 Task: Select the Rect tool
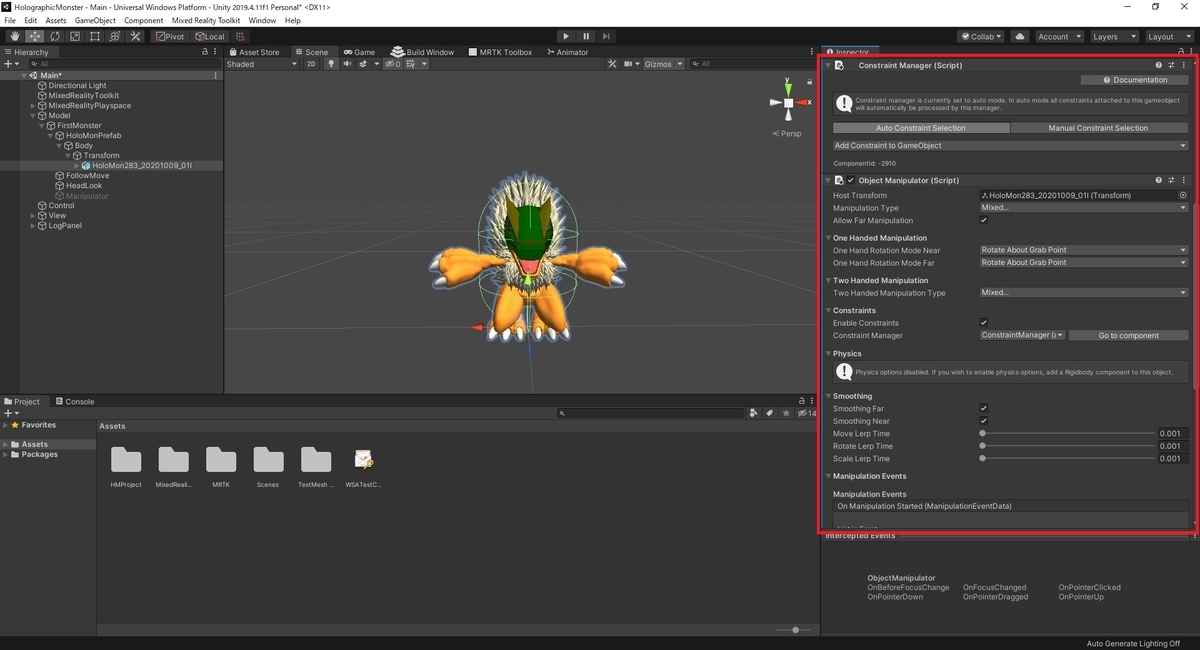click(x=94, y=36)
